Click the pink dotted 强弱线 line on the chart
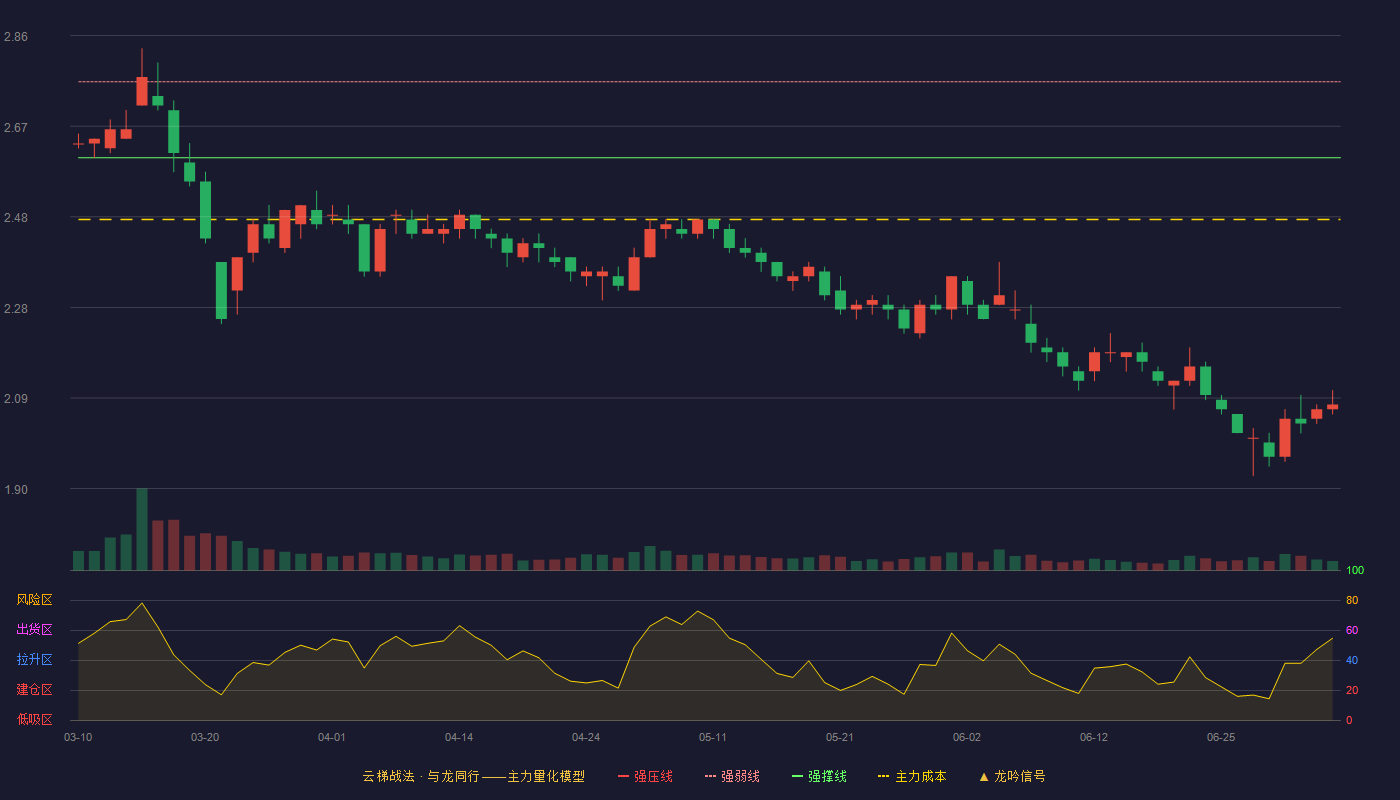Viewport: 1400px width, 800px height. click(709, 81)
